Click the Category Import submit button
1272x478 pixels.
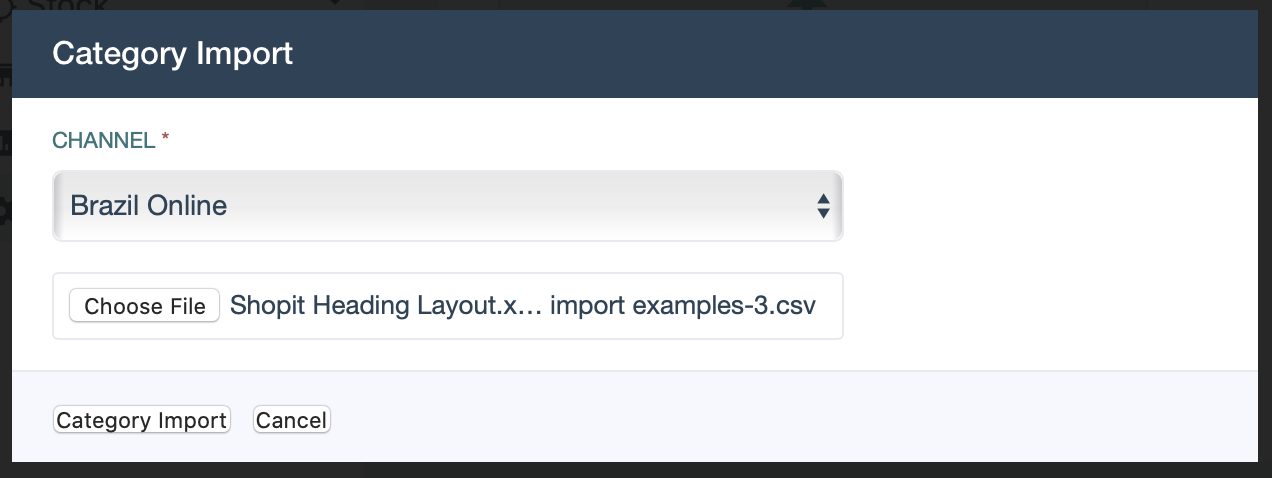pos(141,420)
